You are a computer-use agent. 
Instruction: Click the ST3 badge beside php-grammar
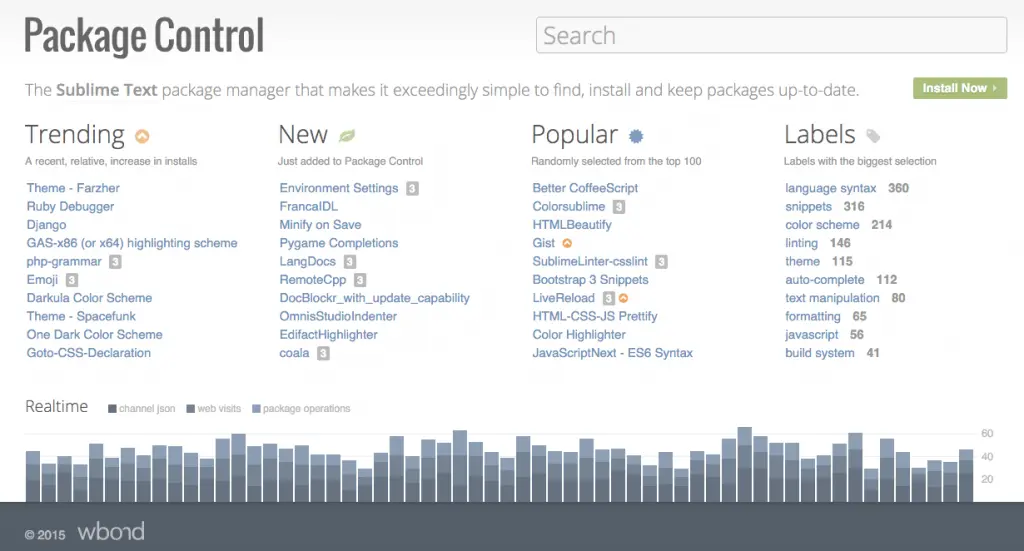click(115, 262)
